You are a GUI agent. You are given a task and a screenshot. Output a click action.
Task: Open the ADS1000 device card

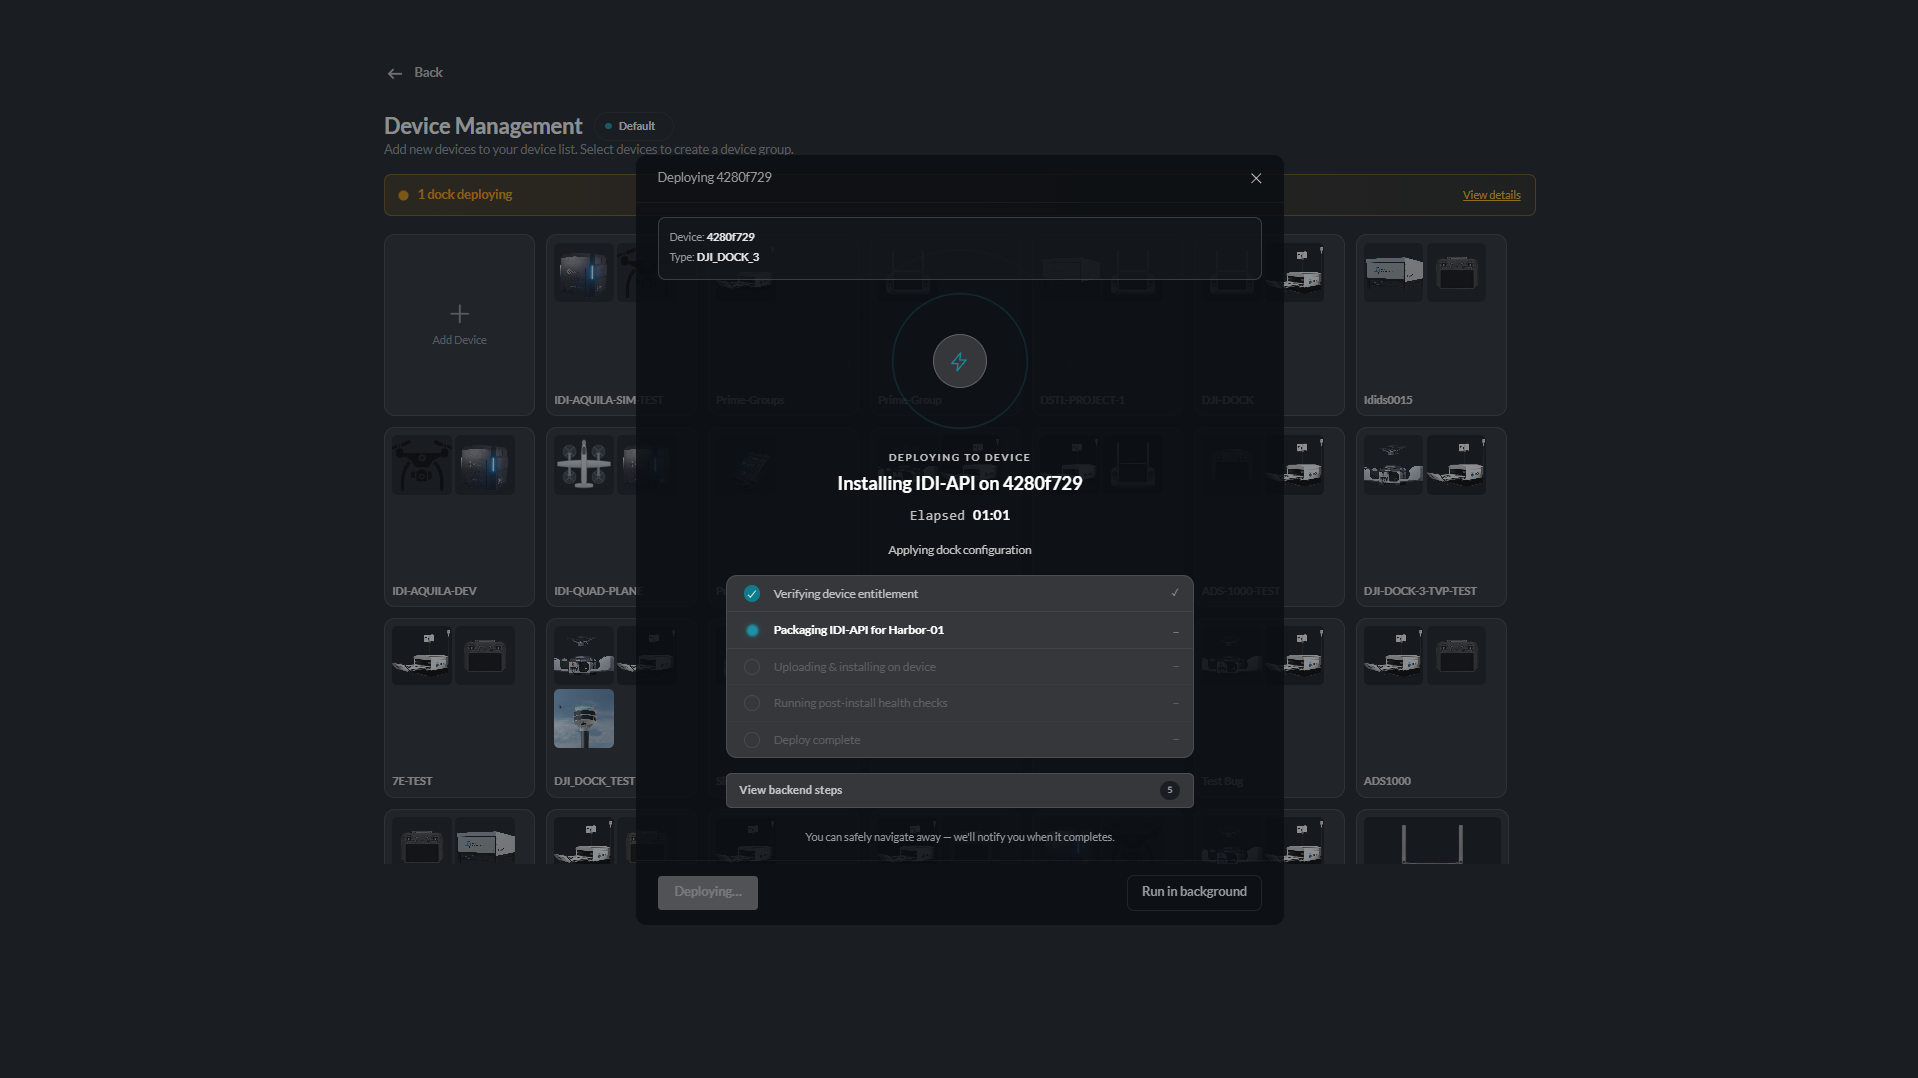coord(1431,708)
